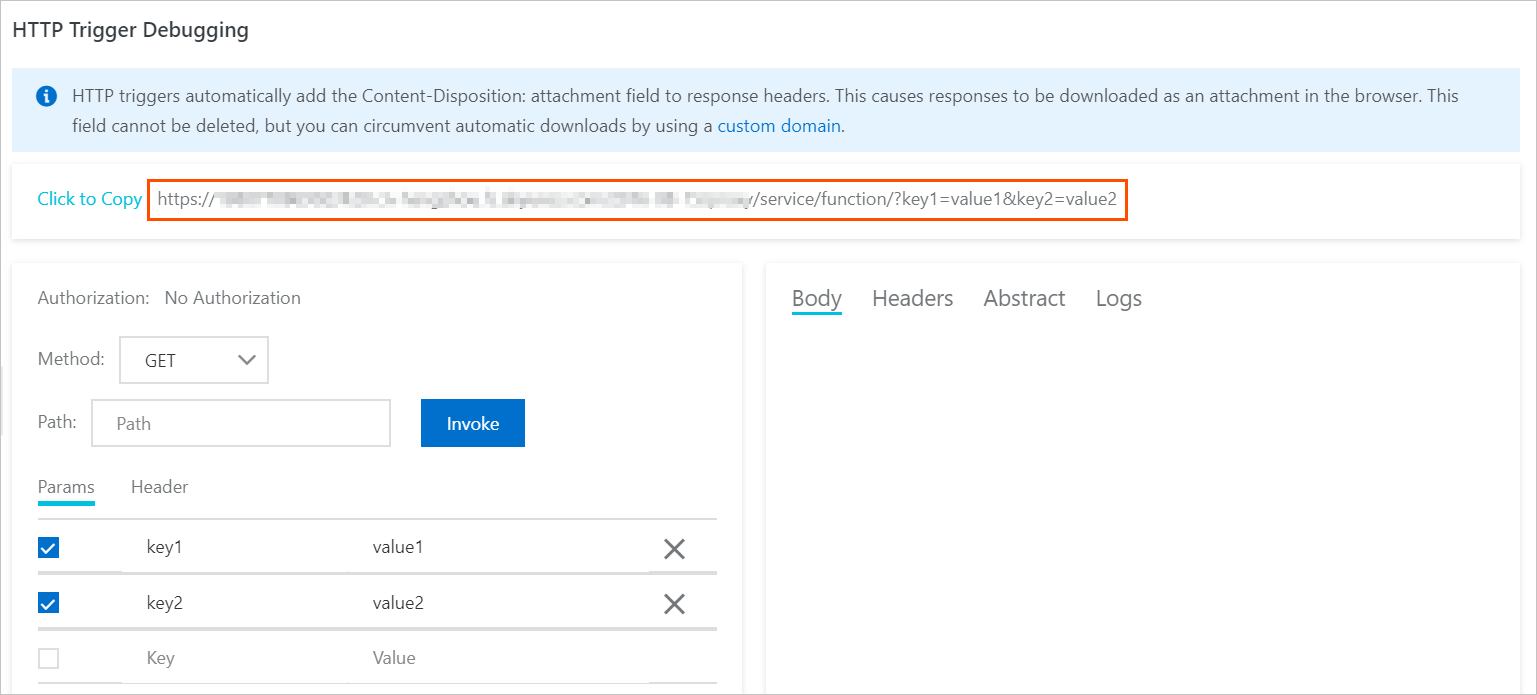Screen dimensions: 1537x695
Task: Delete the key2 parameter using its X icon
Action: (674, 603)
